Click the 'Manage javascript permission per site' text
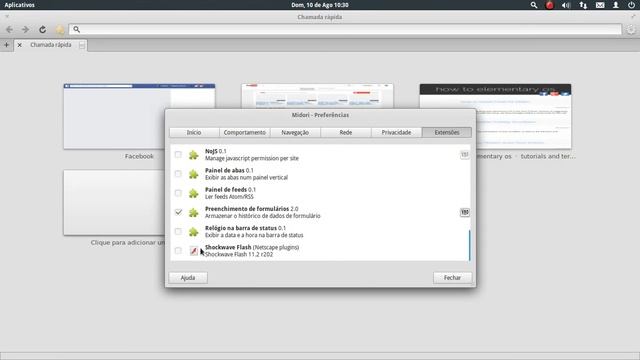The height and width of the screenshot is (360, 640). 252,158
